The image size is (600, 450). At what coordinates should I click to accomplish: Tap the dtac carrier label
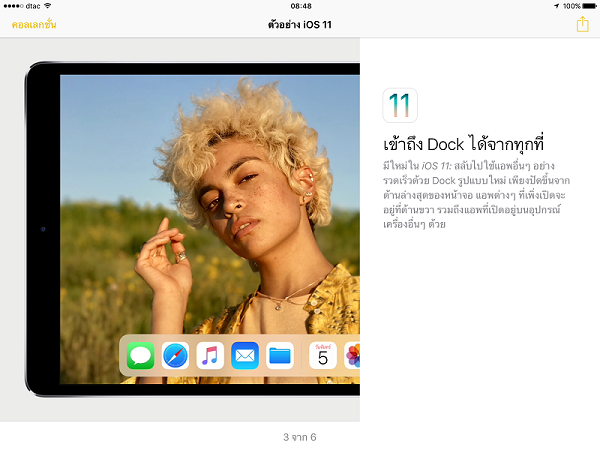33,6
